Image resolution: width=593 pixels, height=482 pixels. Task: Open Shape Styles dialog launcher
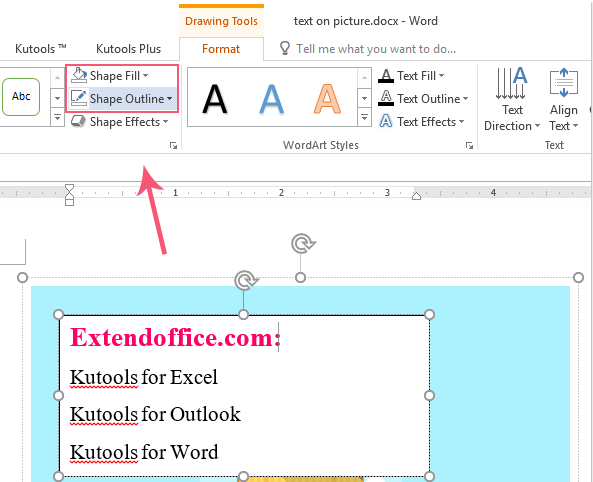[173, 145]
